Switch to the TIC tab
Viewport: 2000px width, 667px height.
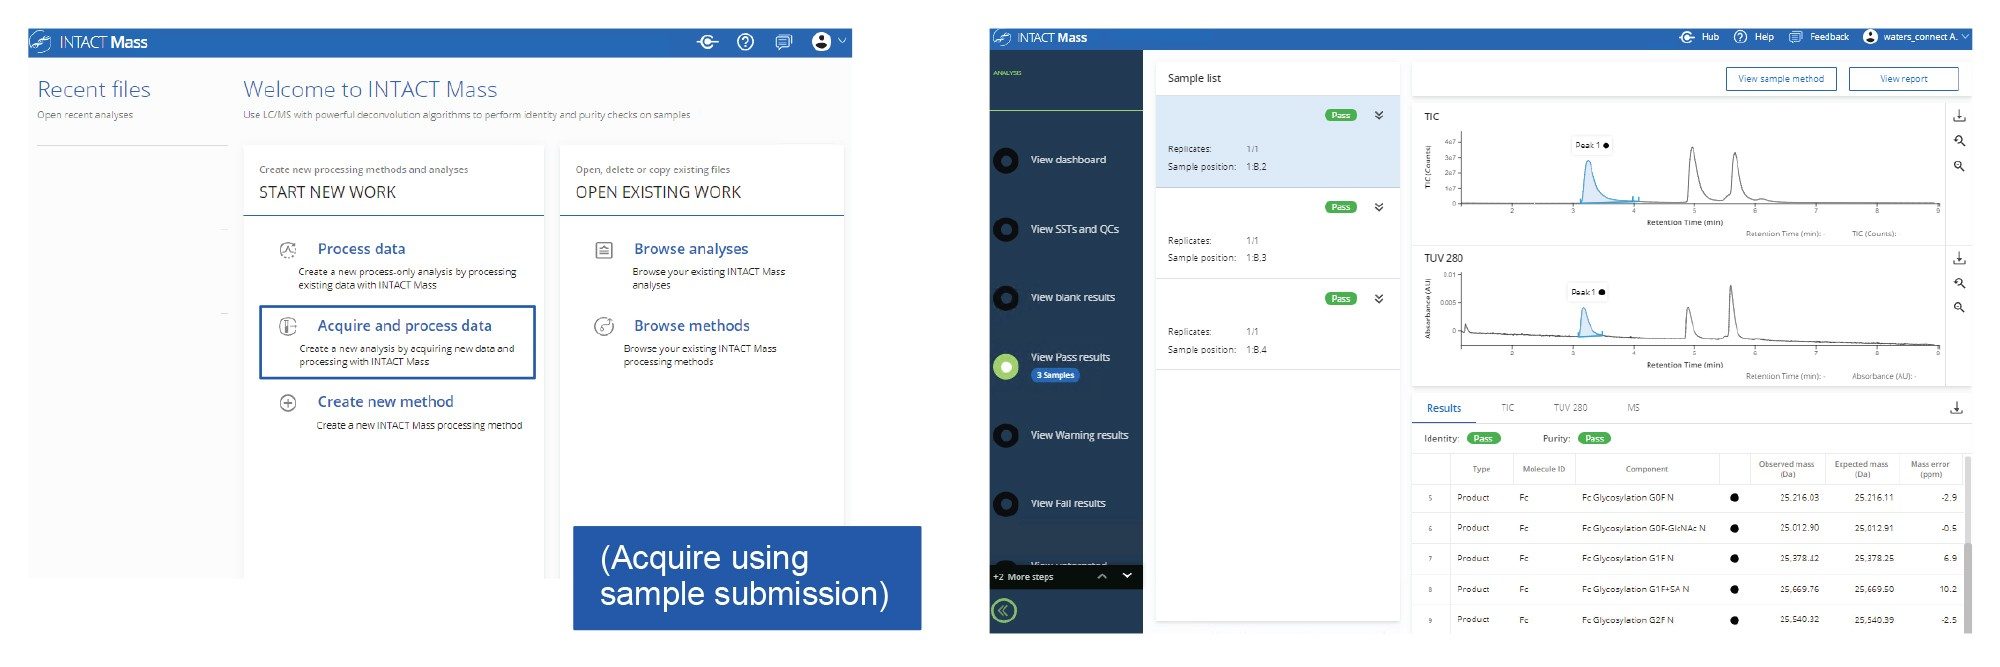tap(1507, 408)
